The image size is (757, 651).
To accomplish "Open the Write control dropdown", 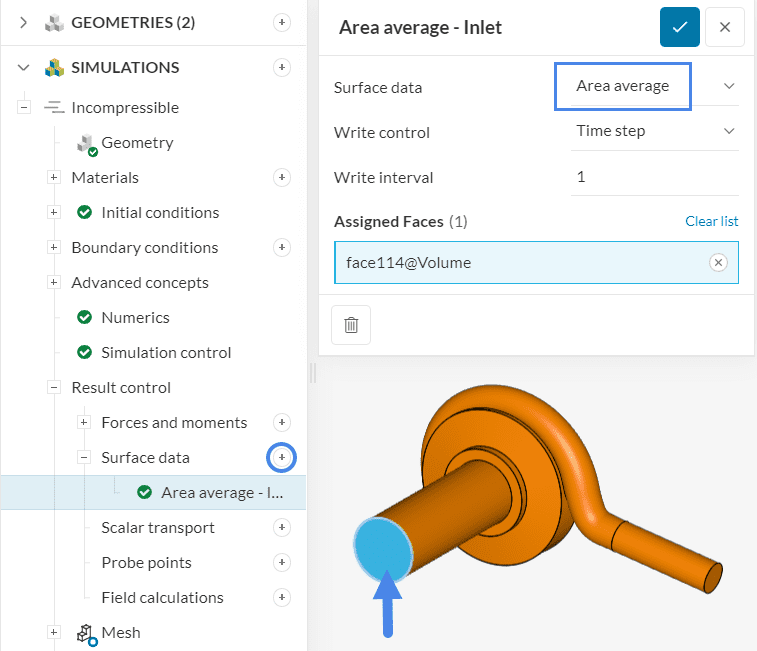I will click(654, 131).
